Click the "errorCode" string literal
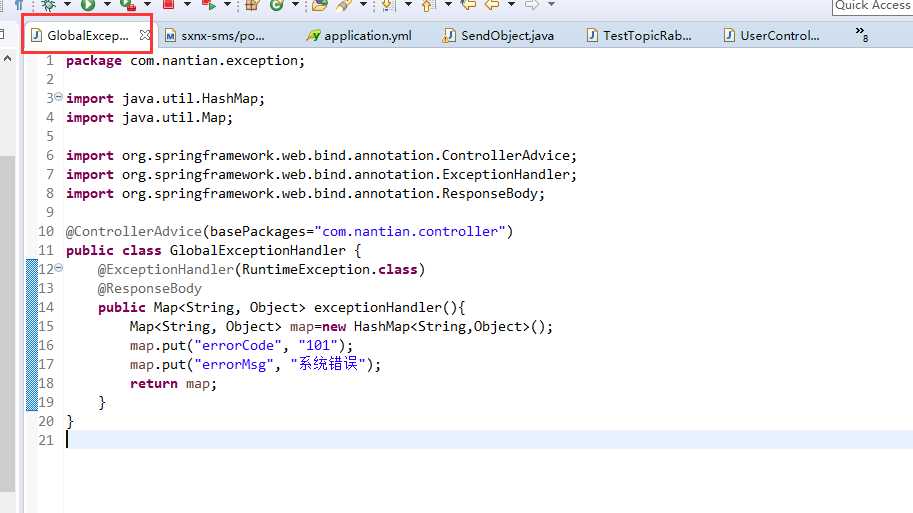 click(x=238, y=346)
